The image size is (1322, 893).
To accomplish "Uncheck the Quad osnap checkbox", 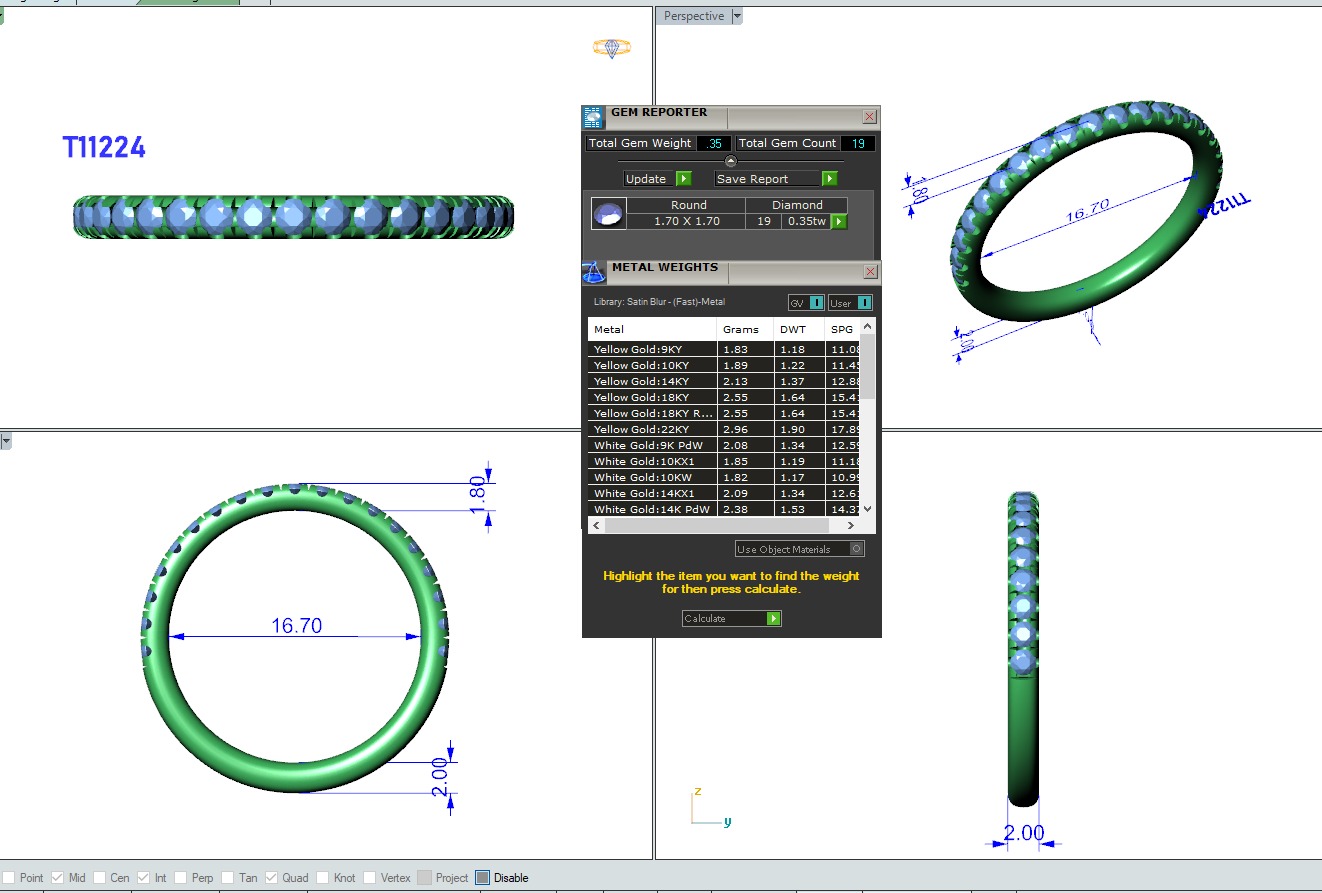I will tap(271, 878).
